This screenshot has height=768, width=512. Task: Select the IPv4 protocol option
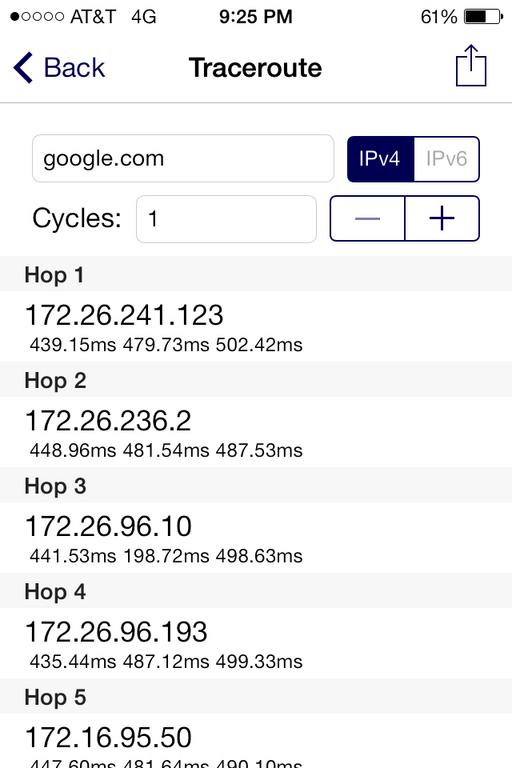[381, 159]
